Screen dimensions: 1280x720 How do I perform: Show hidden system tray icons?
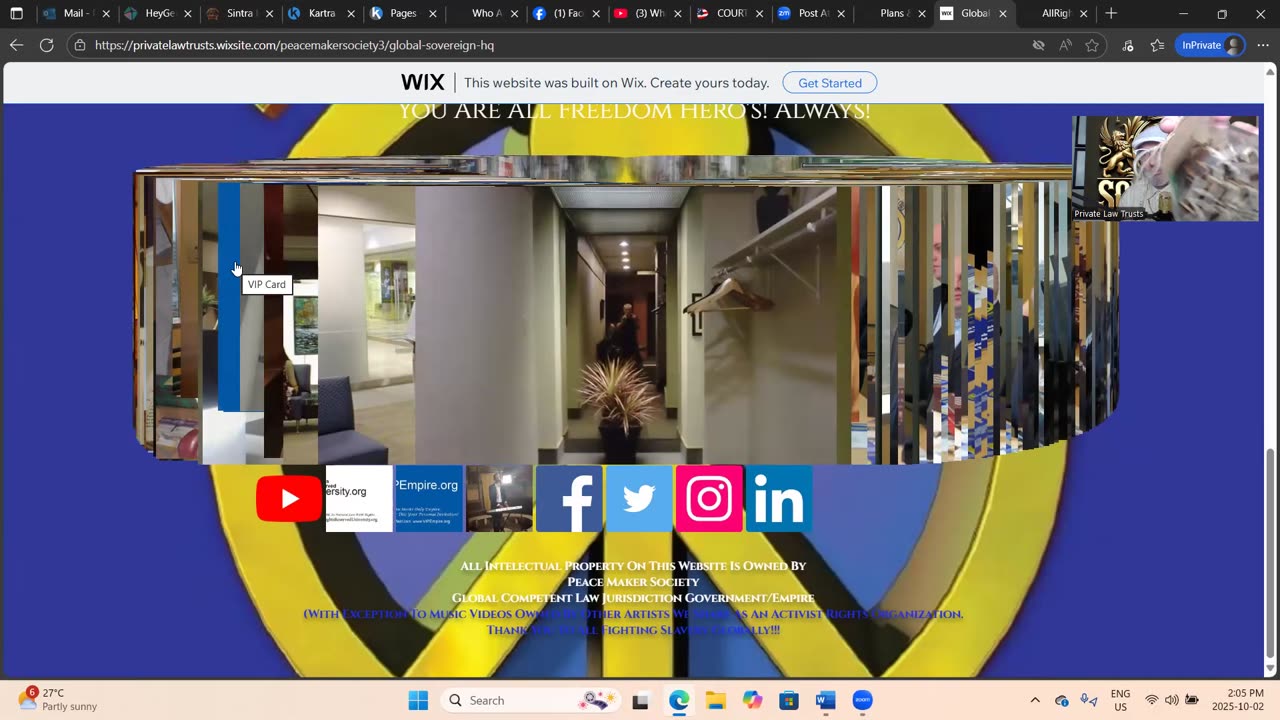tap(1035, 700)
